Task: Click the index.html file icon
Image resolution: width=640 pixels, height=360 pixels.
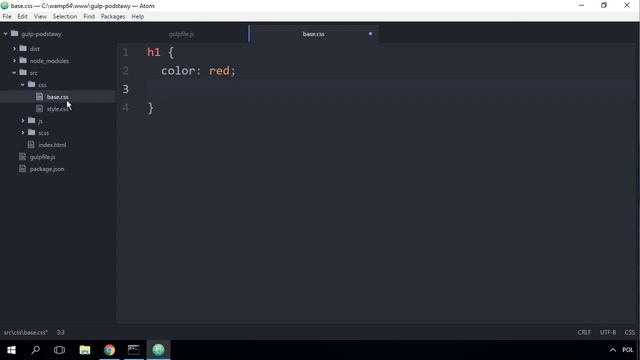Action: point(31,144)
